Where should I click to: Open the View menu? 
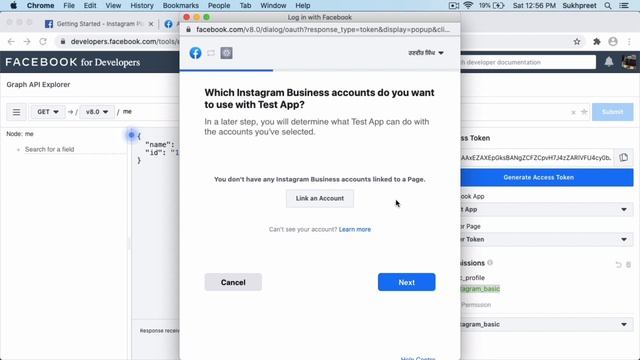113,5
